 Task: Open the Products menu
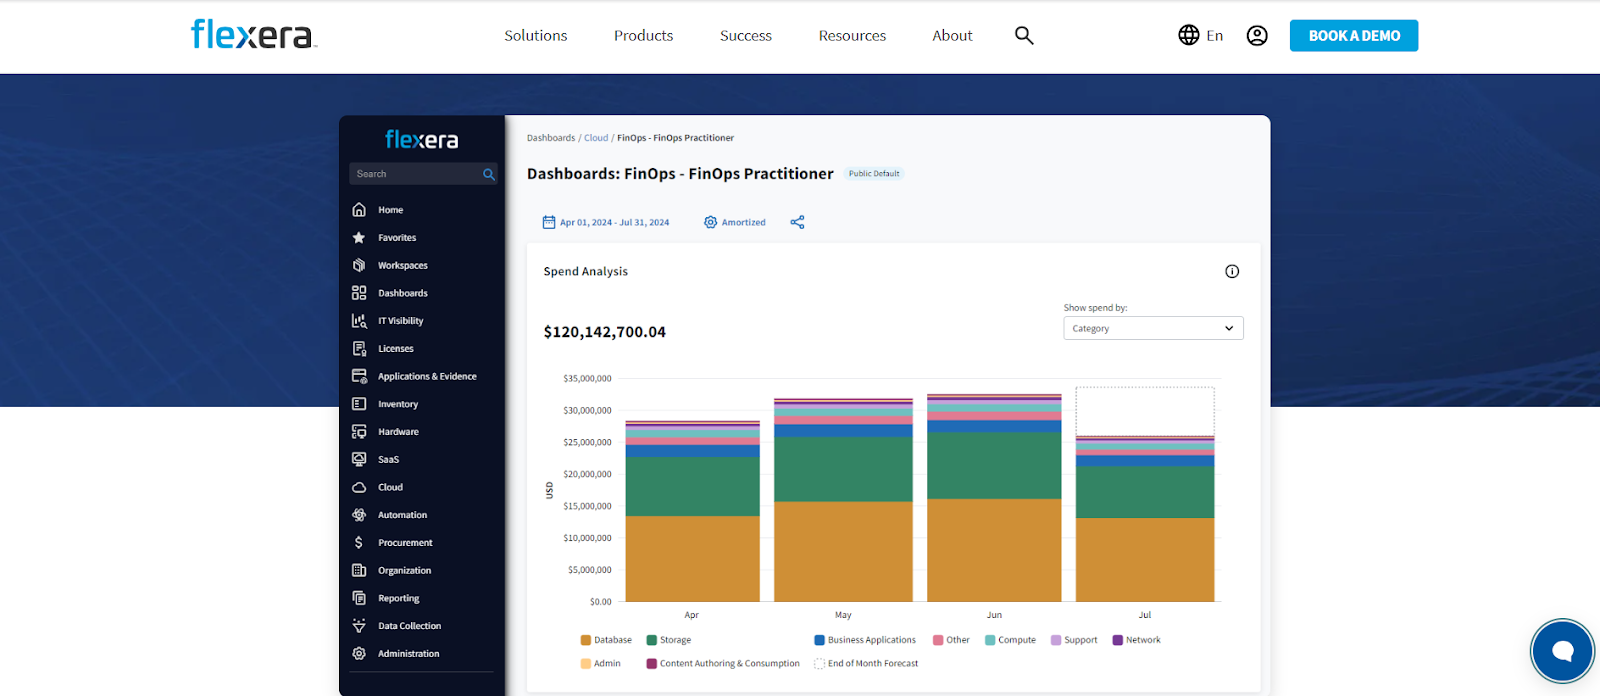coord(644,36)
